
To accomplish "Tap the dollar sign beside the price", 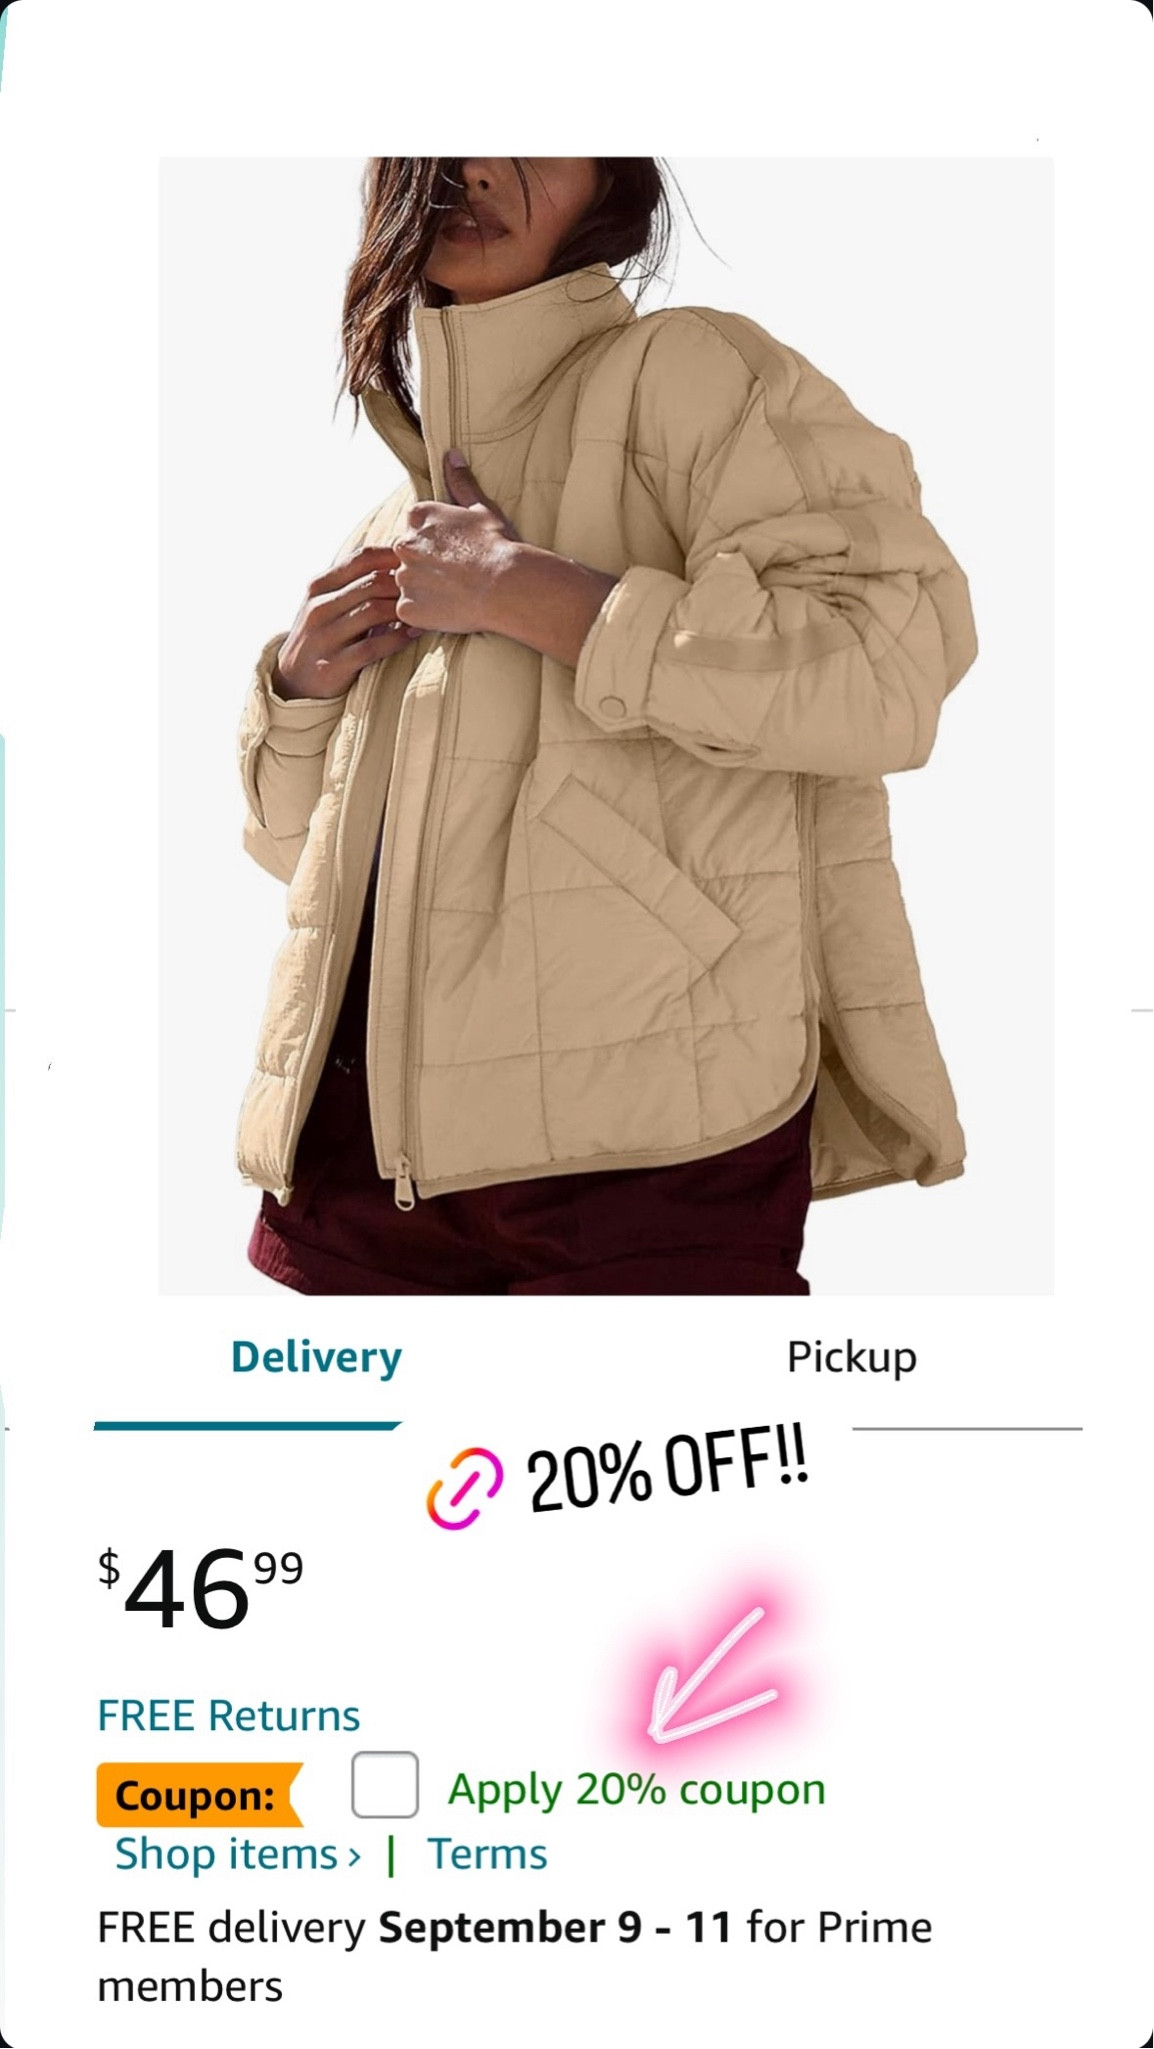I will pos(109,1567).
